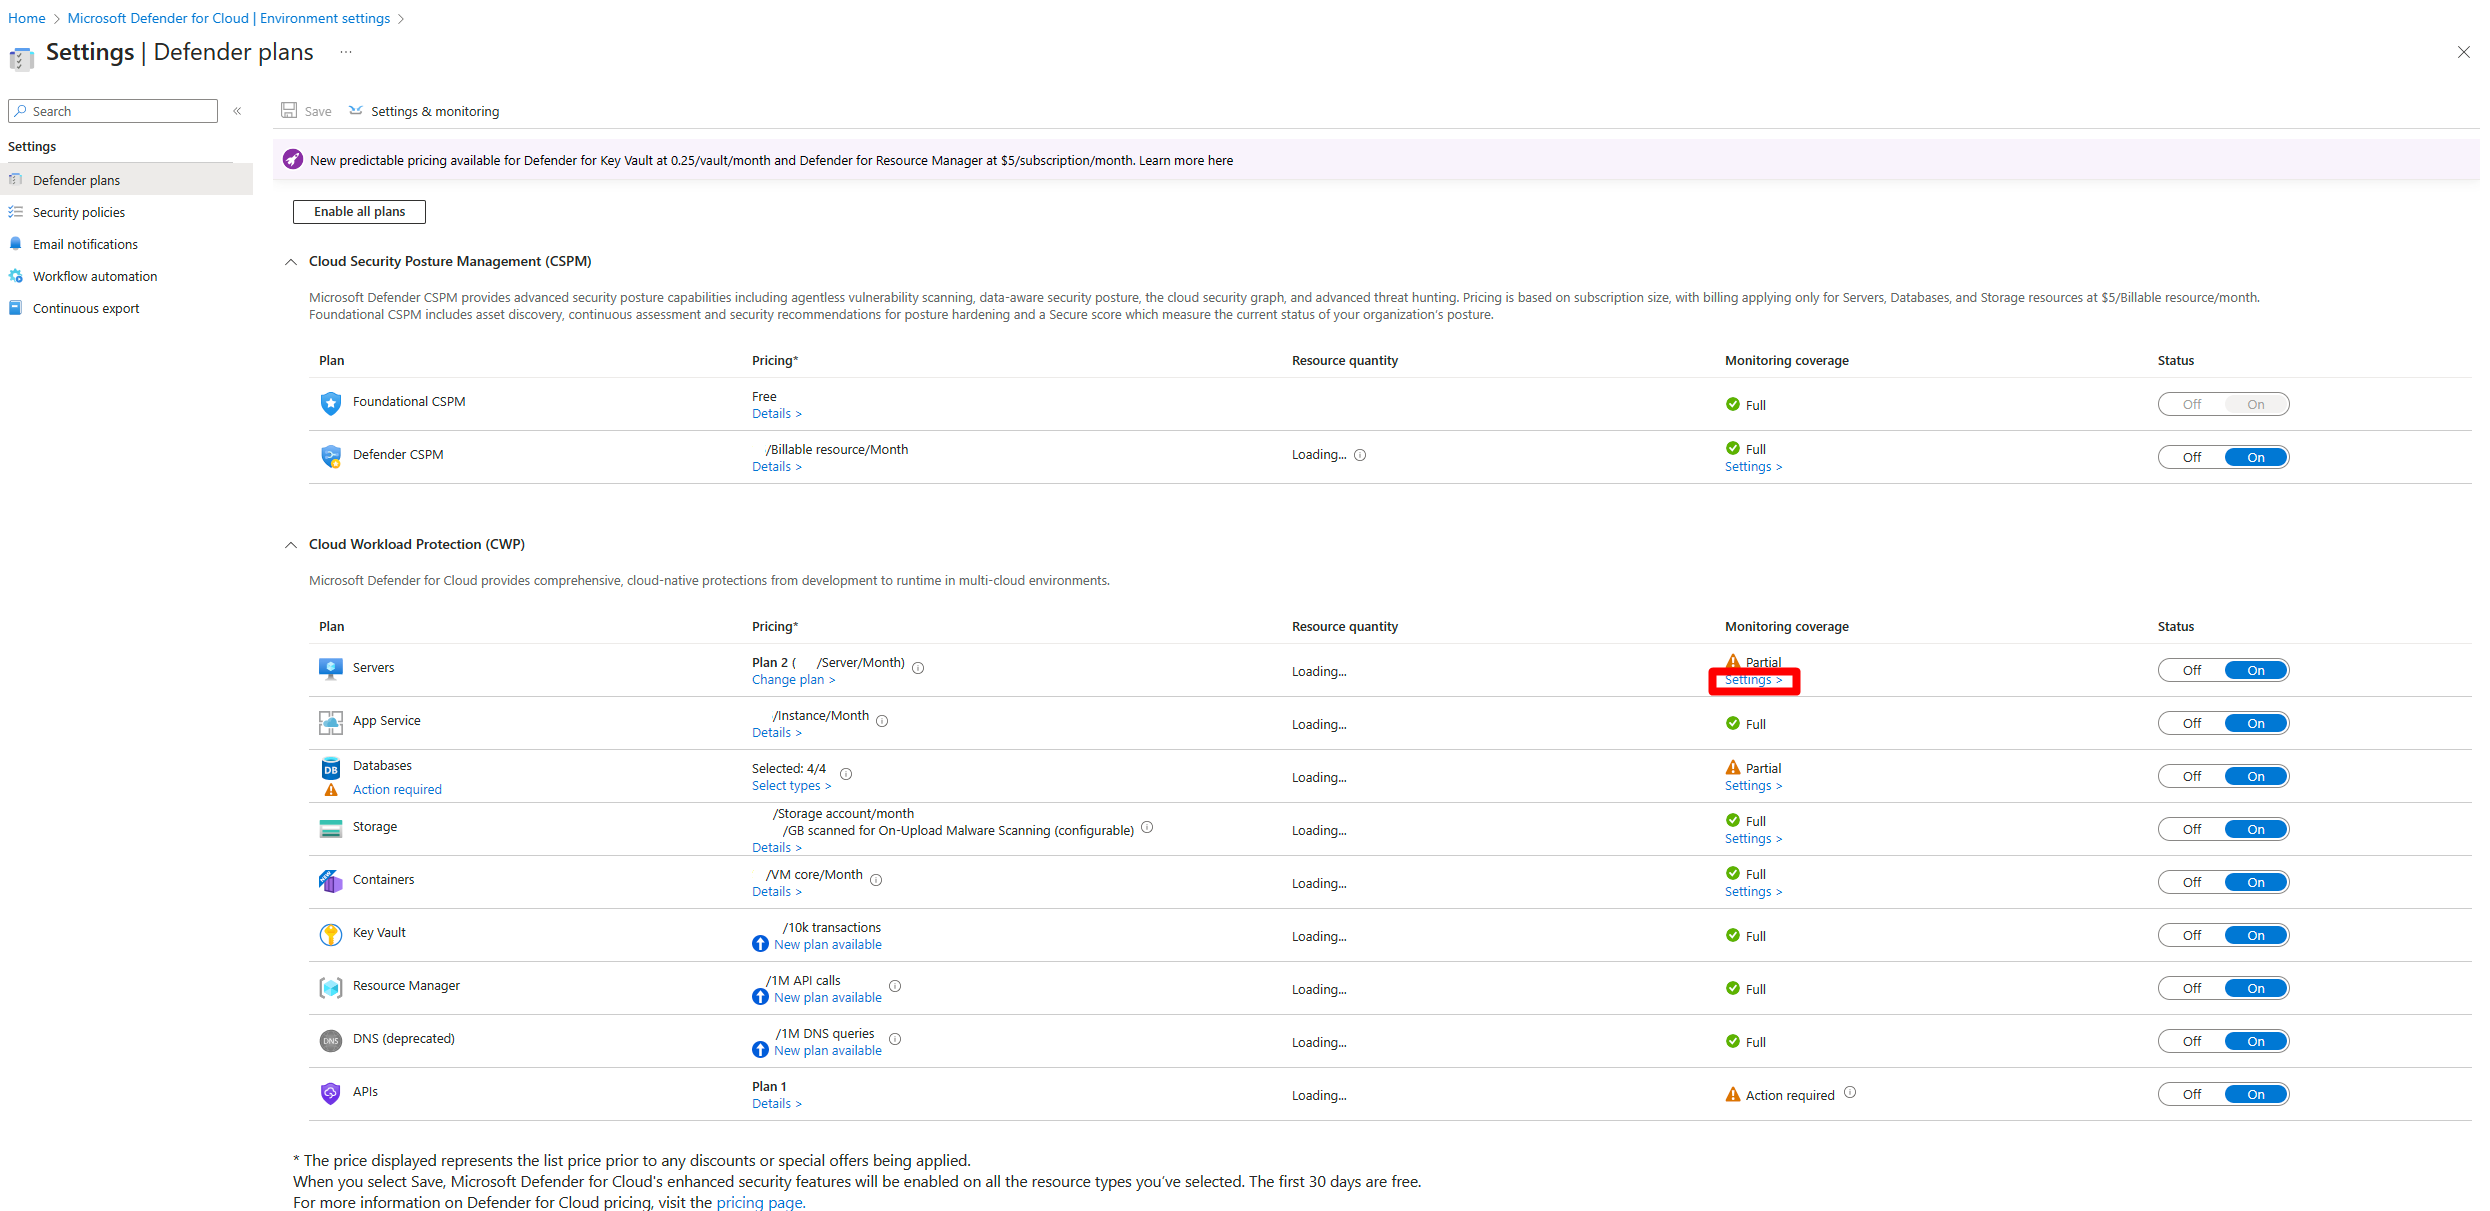Click the Defender CSPM plan icon
This screenshot has width=2490, height=1211.
pos(330,456)
